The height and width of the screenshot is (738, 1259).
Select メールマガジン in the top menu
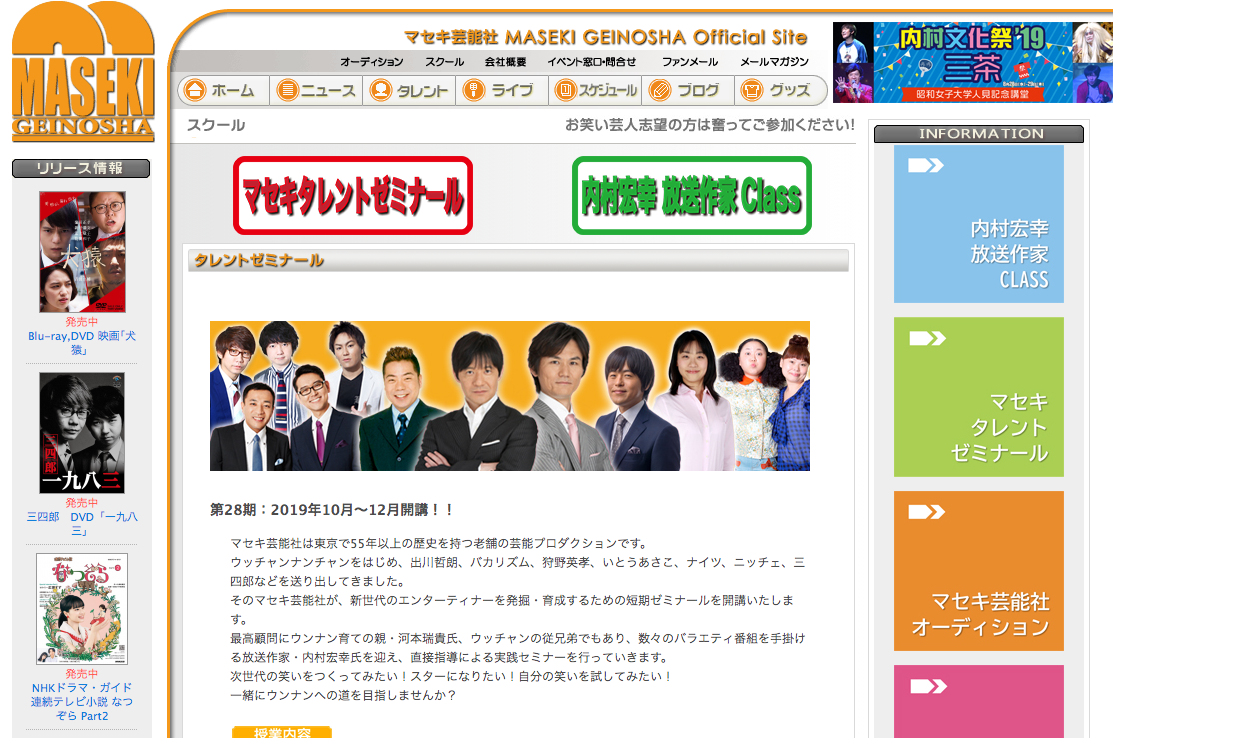click(775, 62)
